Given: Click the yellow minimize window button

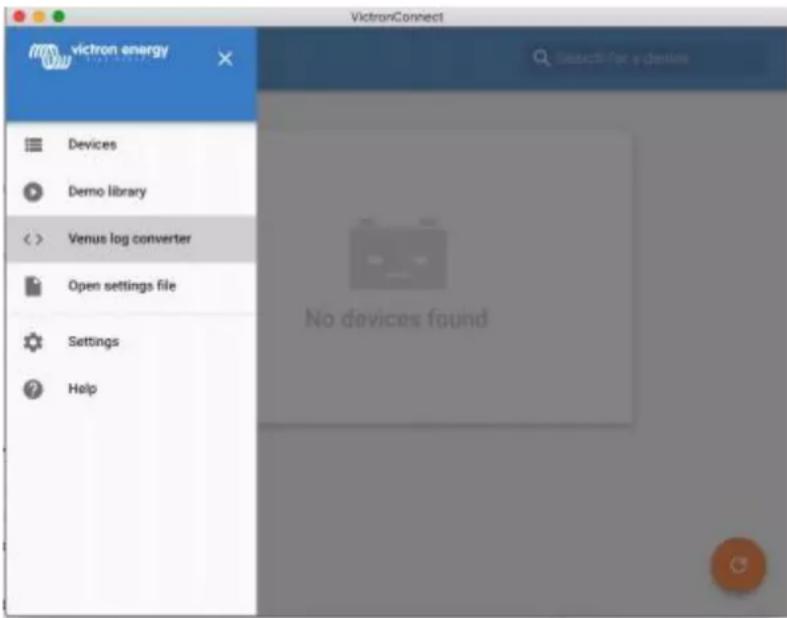Looking at the screenshot, I should tap(39, 17).
